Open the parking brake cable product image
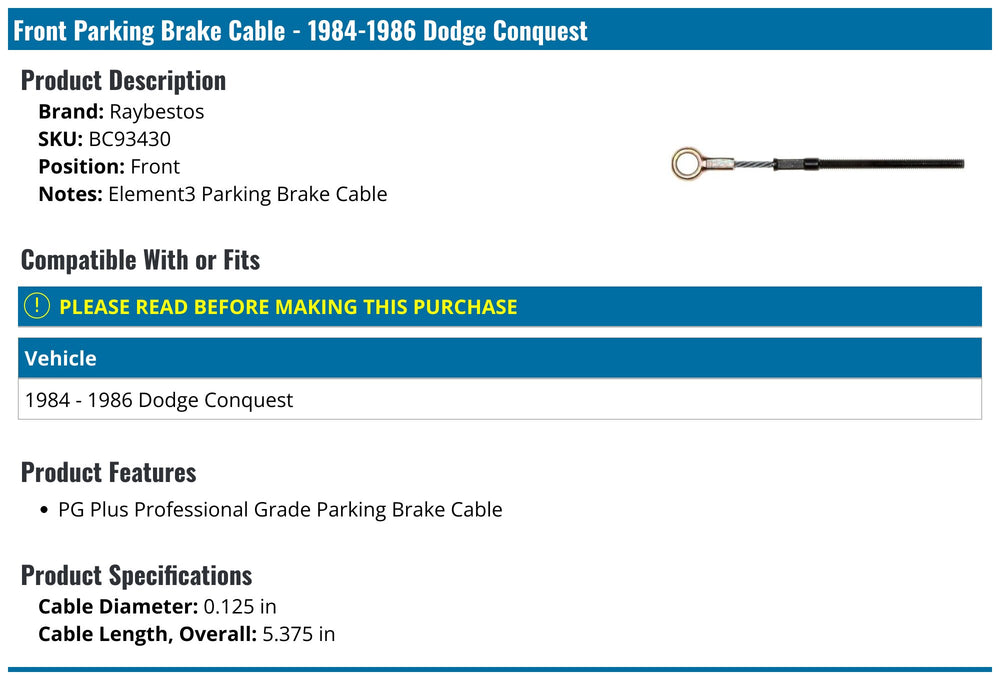Viewport: 1000px width, 680px height. 818,164
